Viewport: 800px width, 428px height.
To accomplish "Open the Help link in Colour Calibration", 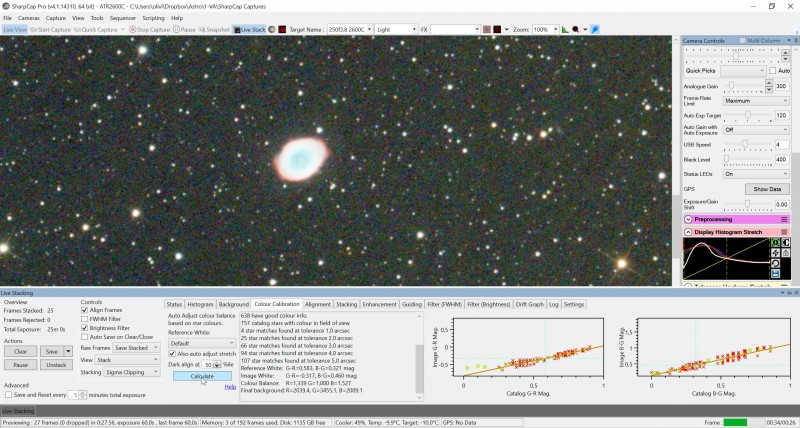I will tap(230, 387).
